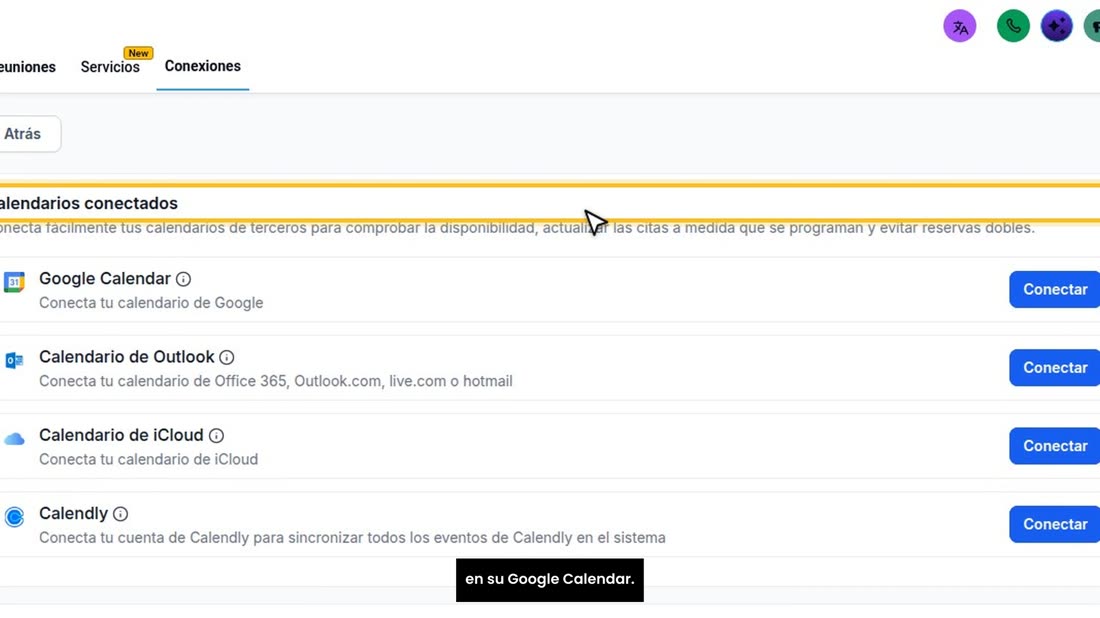Click the New badge above Servicios

138,53
